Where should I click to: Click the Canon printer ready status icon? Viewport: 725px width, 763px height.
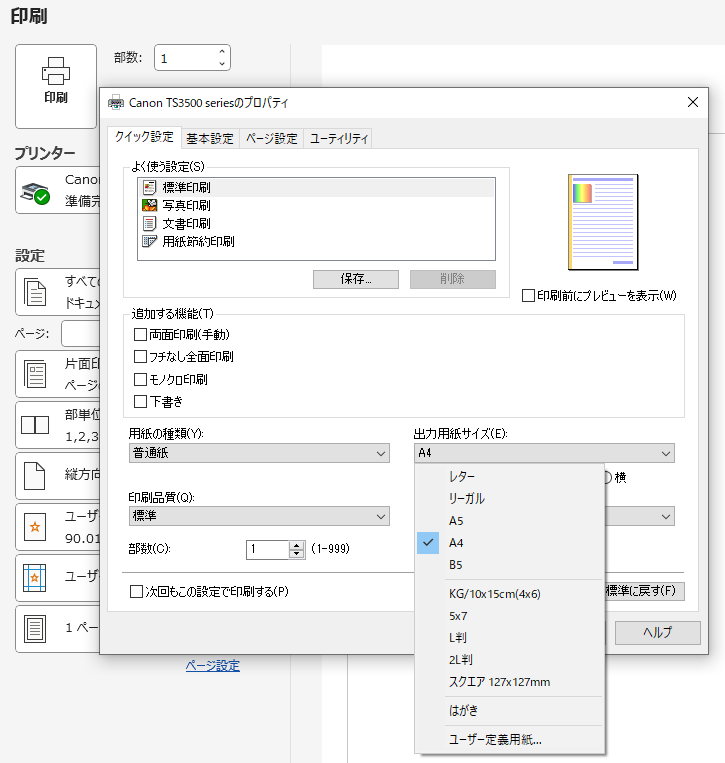pos(35,193)
